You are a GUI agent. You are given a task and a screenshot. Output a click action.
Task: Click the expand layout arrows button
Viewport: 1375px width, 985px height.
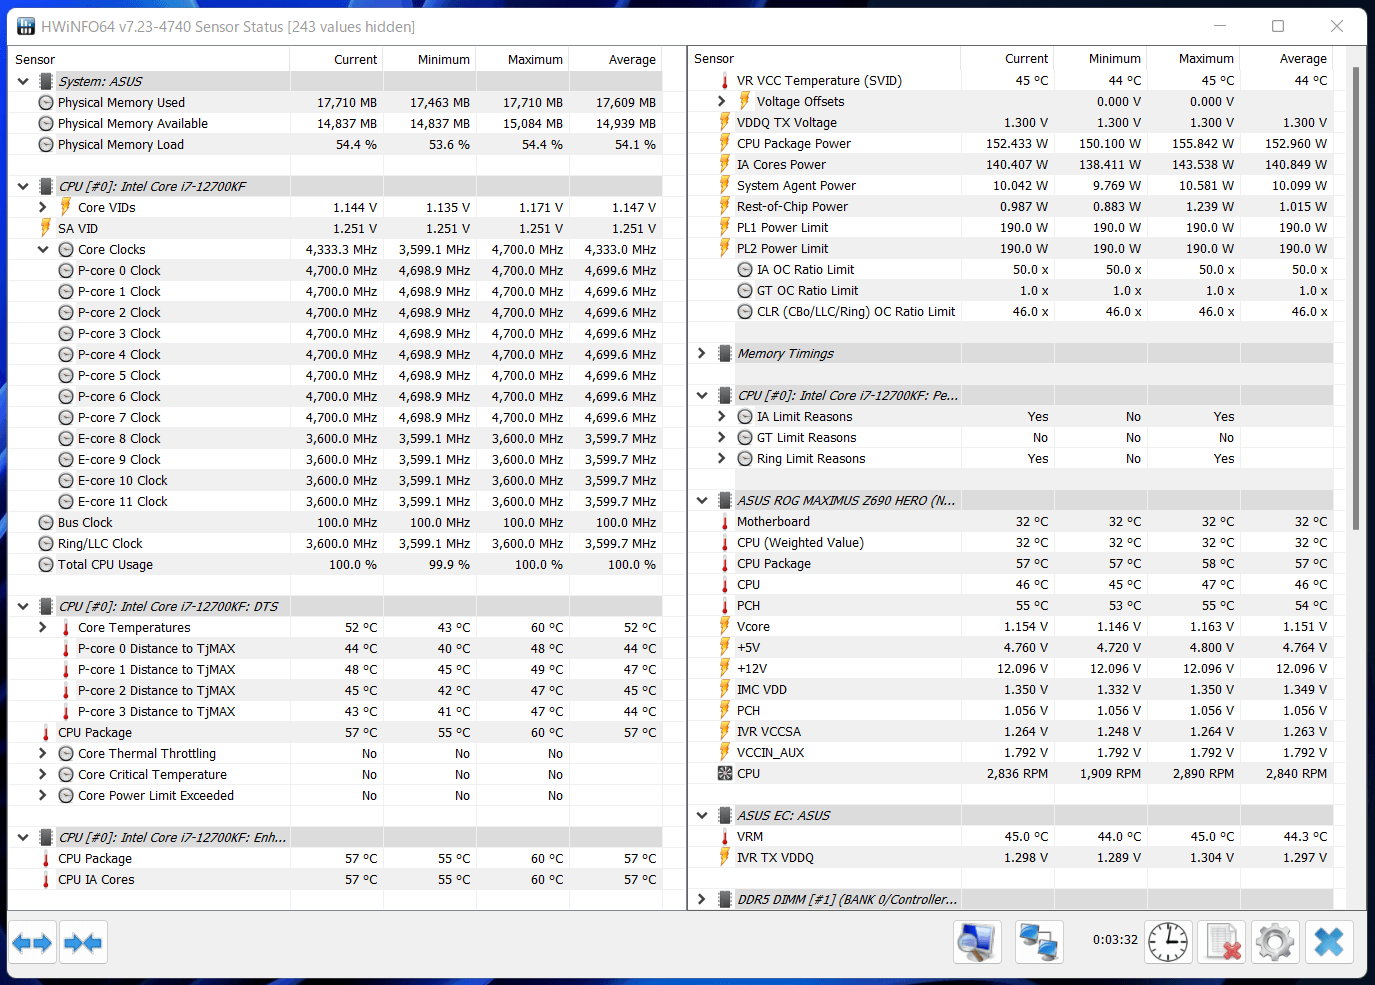(x=32, y=943)
